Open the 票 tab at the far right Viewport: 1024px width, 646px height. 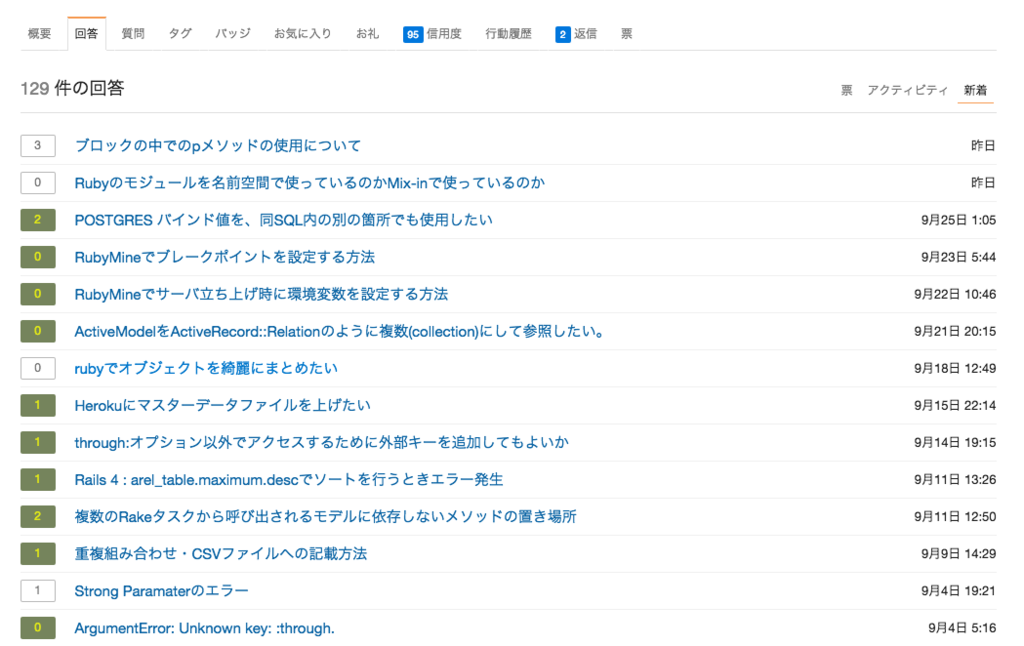(626, 32)
